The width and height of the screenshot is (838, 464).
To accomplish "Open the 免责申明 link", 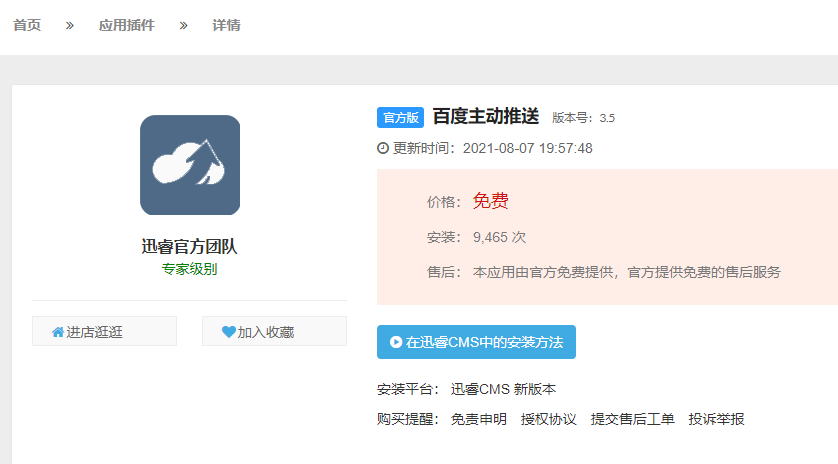I will click(x=478, y=419).
